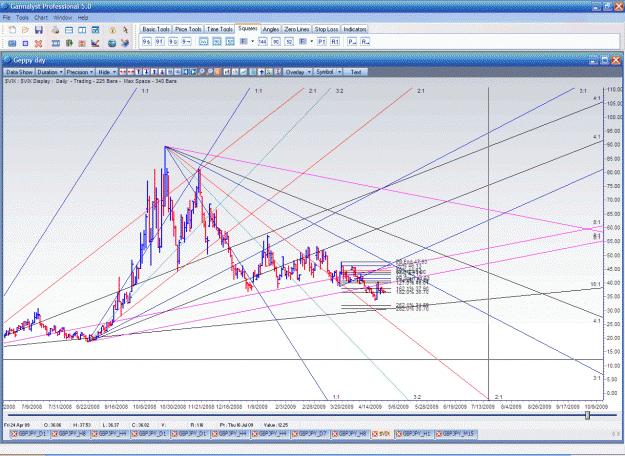Click the Save floppy disk icon
The image size is (625, 456).
coord(39,30)
